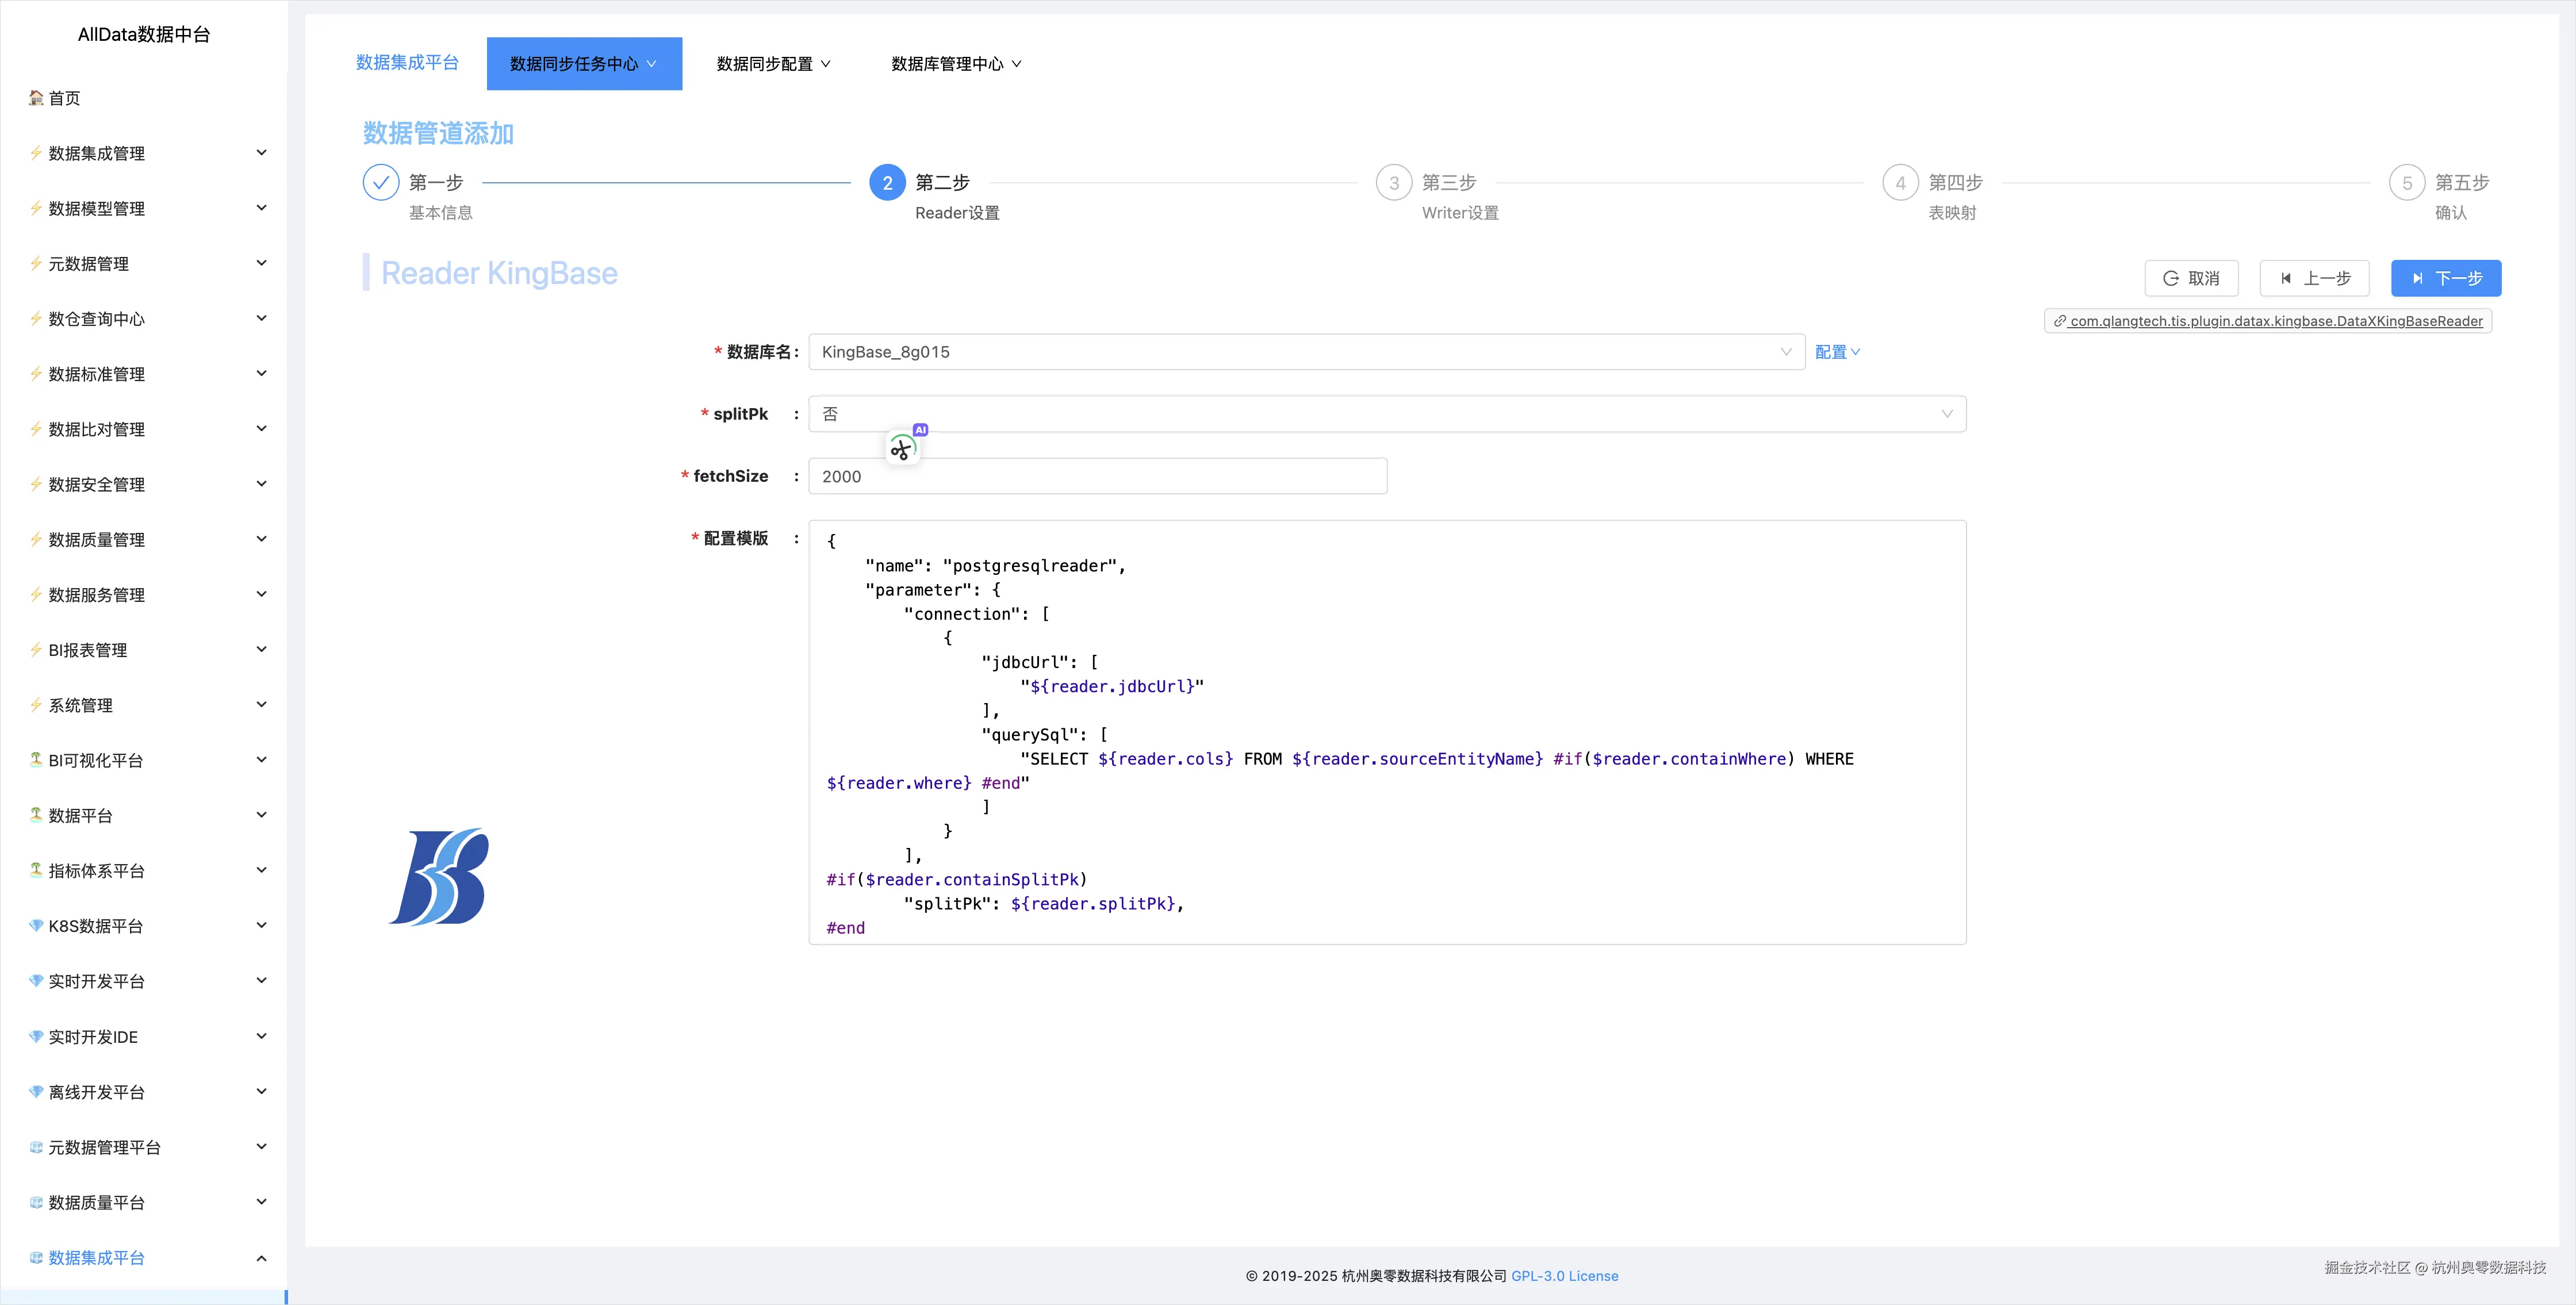Click the 取消 button
This screenshot has height=1305, width=2576.
[x=2191, y=278]
